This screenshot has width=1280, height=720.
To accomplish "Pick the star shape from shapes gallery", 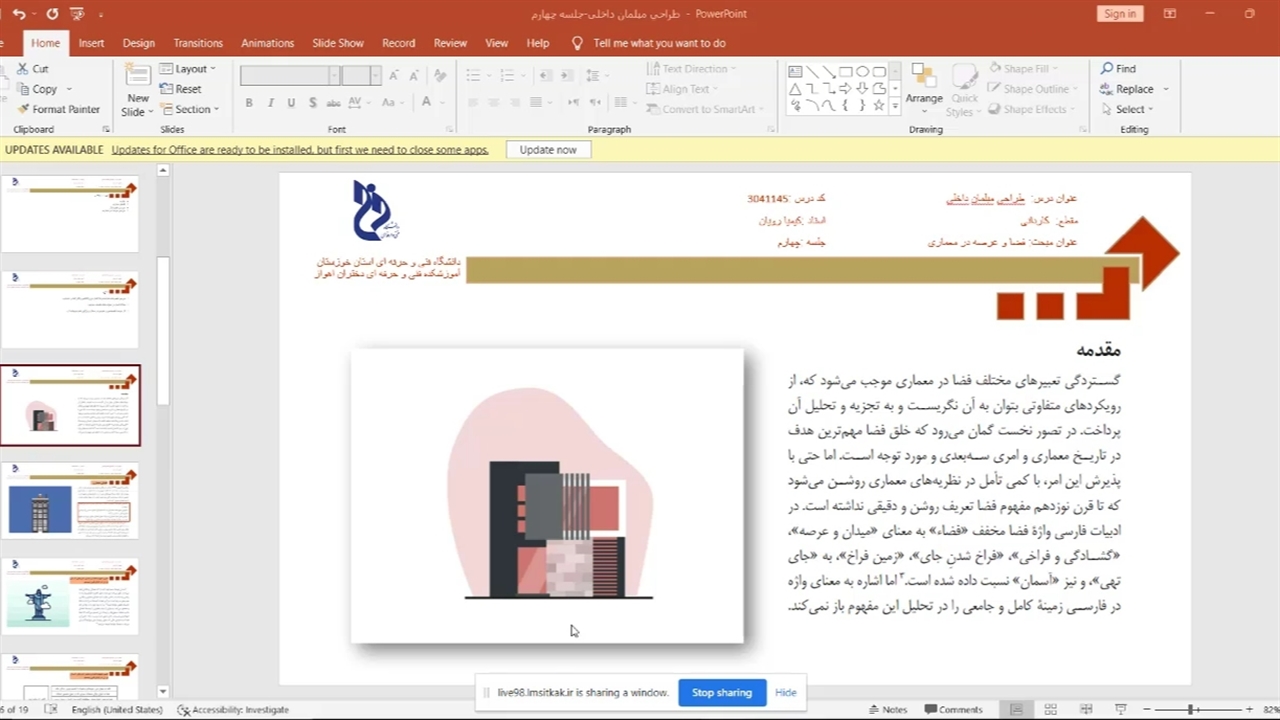I will coord(879,105).
